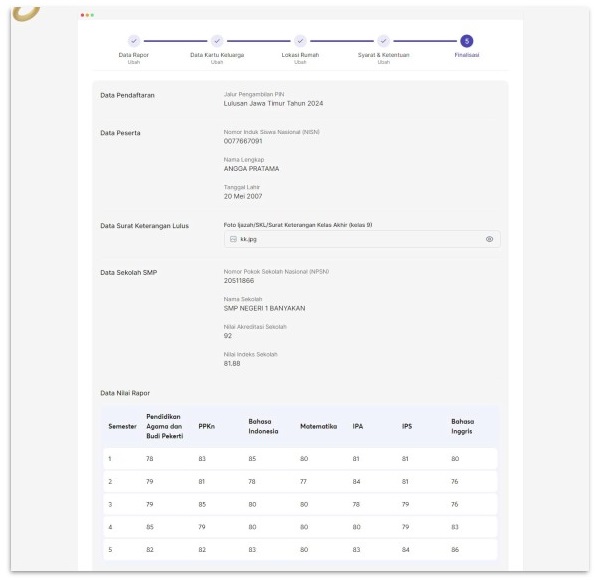Click the Data Kartu Keluarga step checkmark

(x=217, y=41)
